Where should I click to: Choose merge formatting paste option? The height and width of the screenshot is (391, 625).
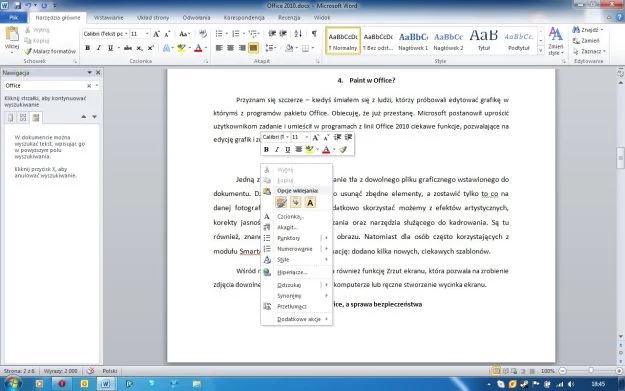(295, 202)
